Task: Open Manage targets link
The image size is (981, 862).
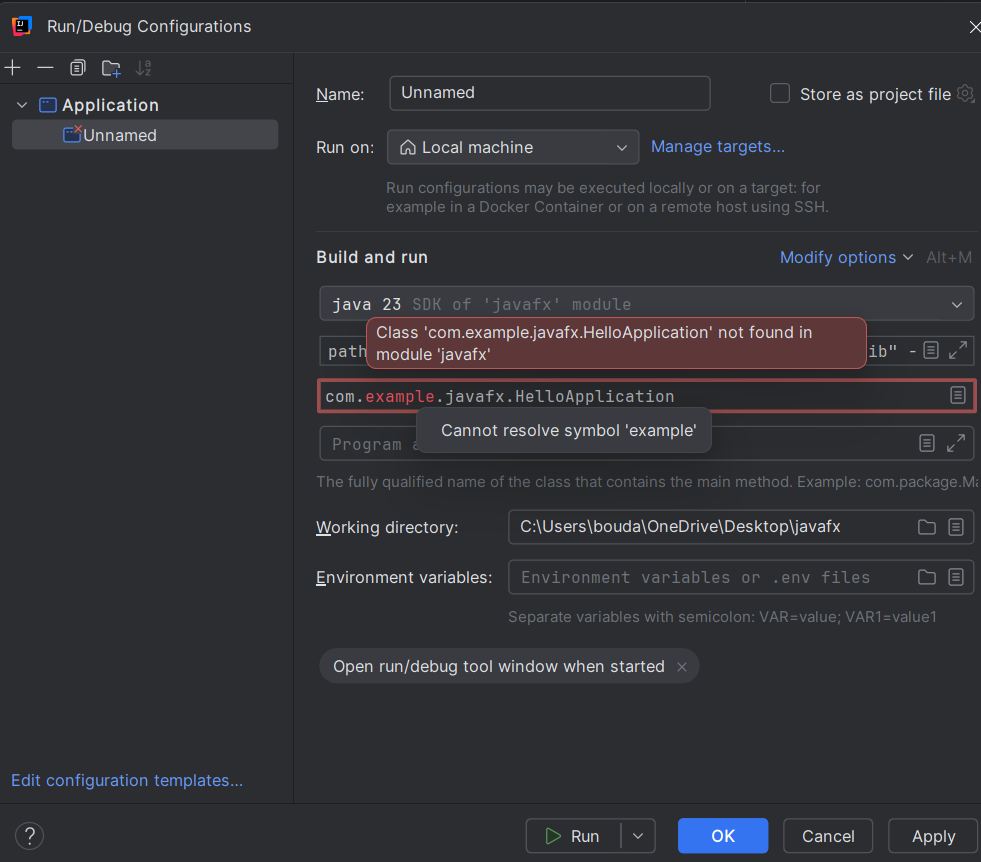Action: tap(717, 147)
